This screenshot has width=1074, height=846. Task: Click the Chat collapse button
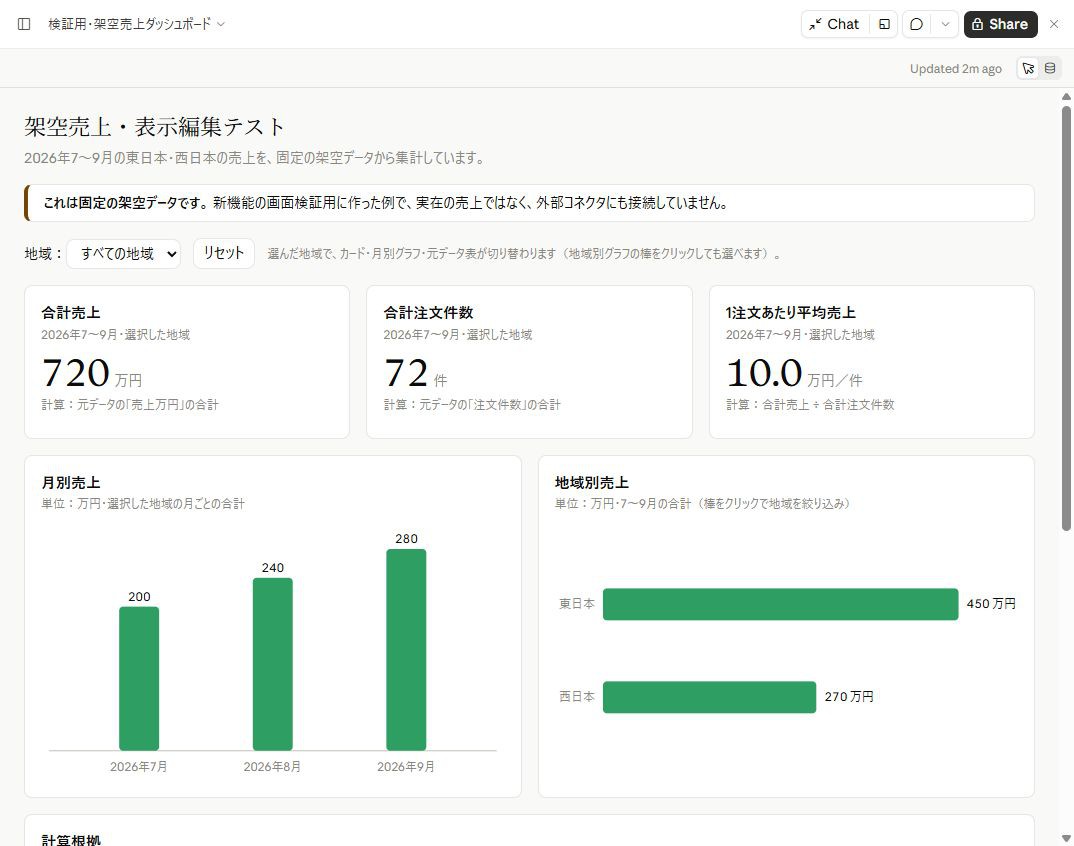coord(835,24)
